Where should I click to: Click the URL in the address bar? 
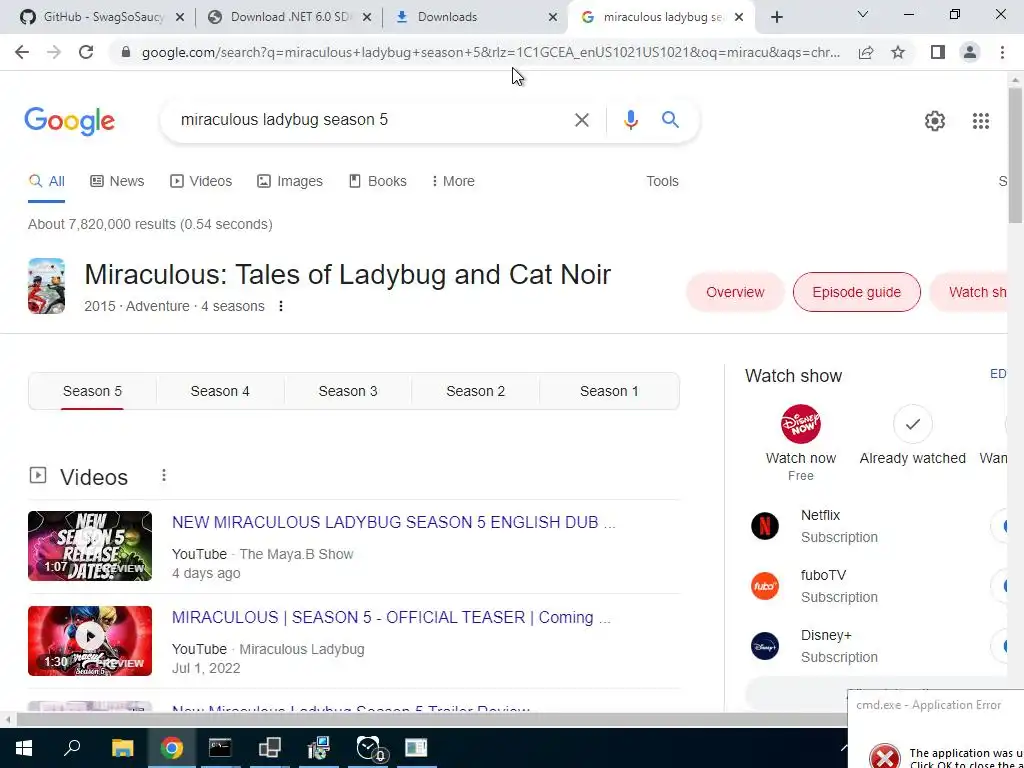click(490, 52)
